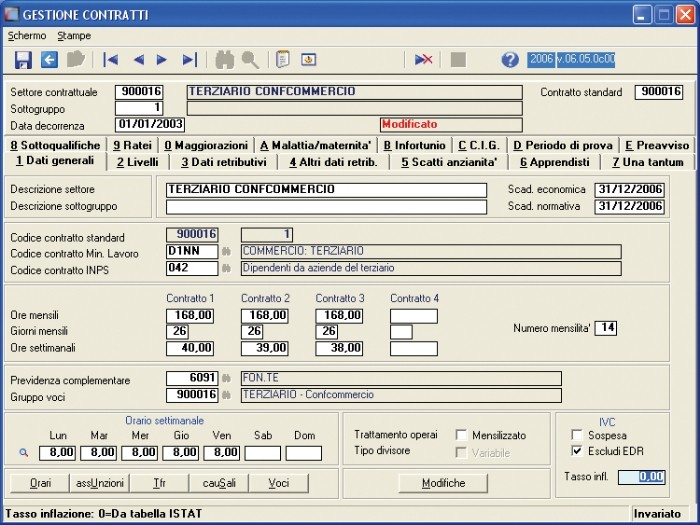
Task: Open the 8 Sottoqualifiche tab
Action: (55, 145)
